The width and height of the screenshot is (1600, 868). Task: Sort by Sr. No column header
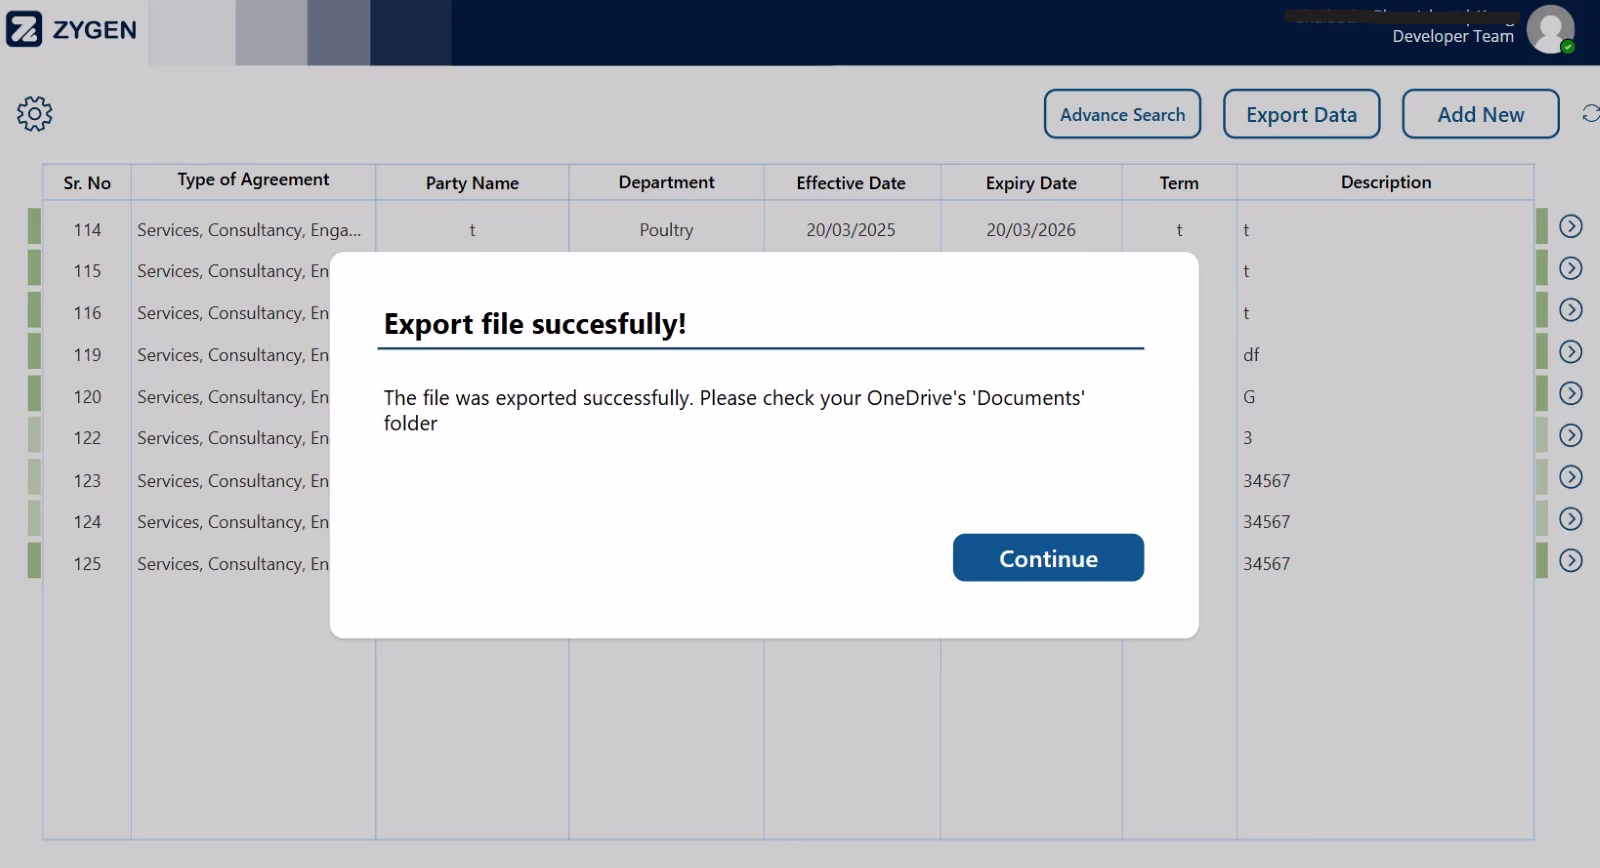click(x=87, y=183)
